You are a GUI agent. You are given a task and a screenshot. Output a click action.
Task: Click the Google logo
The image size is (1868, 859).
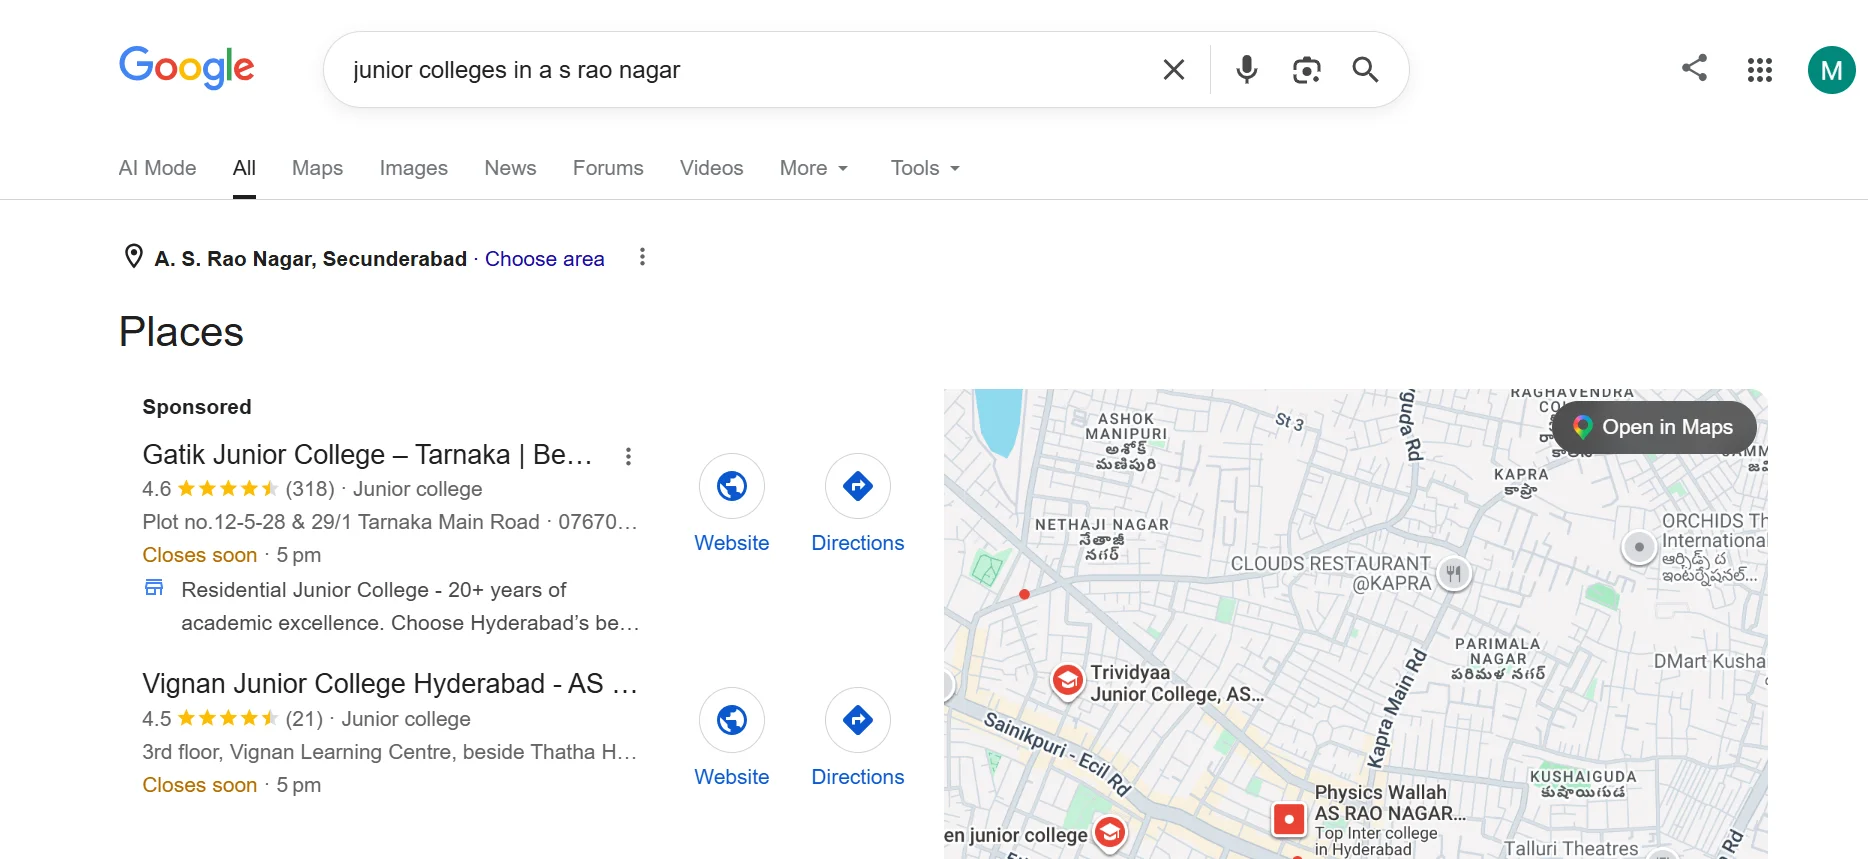[186, 68]
